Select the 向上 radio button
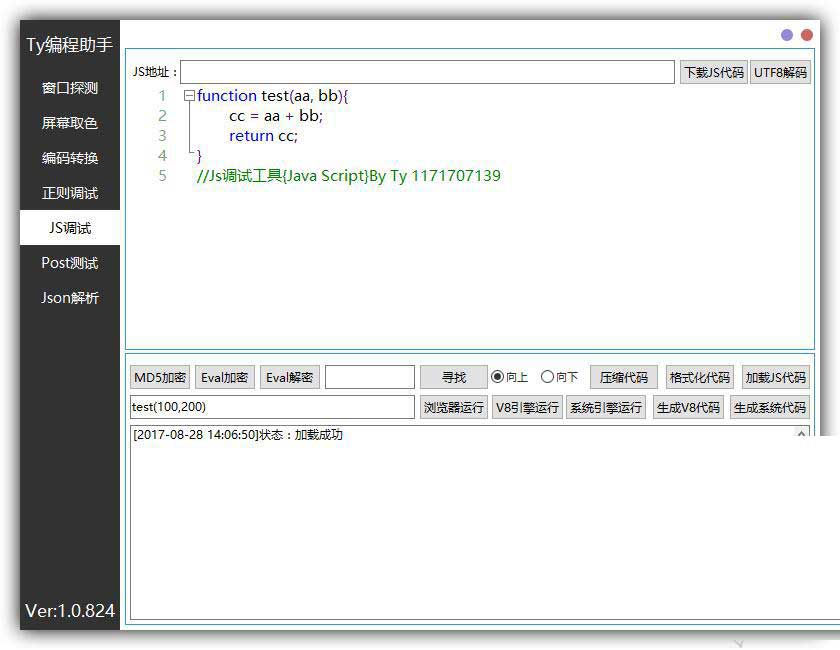This screenshot has height=650, width=840. 509,377
